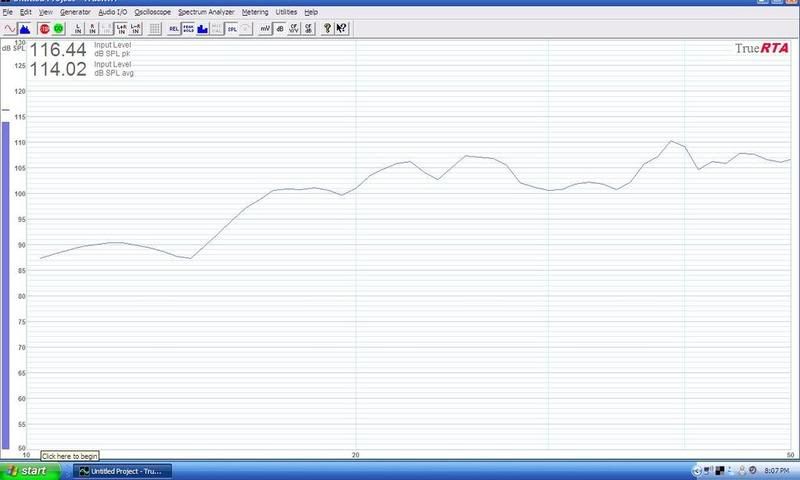Click the round dark tray icon beside clock
800x480 pixels.
click(753, 470)
